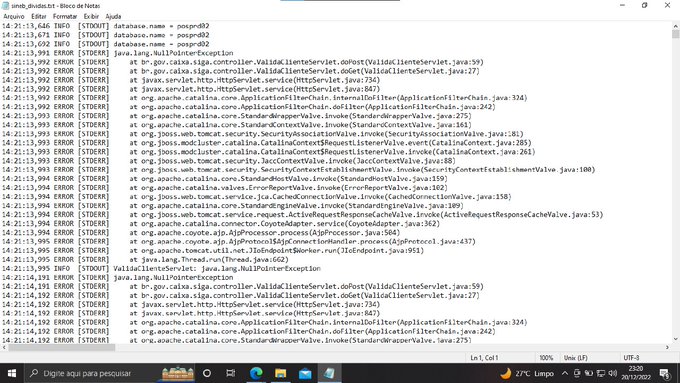The image size is (680, 383).
Task: Open the Arquivo menu
Action: point(14,16)
